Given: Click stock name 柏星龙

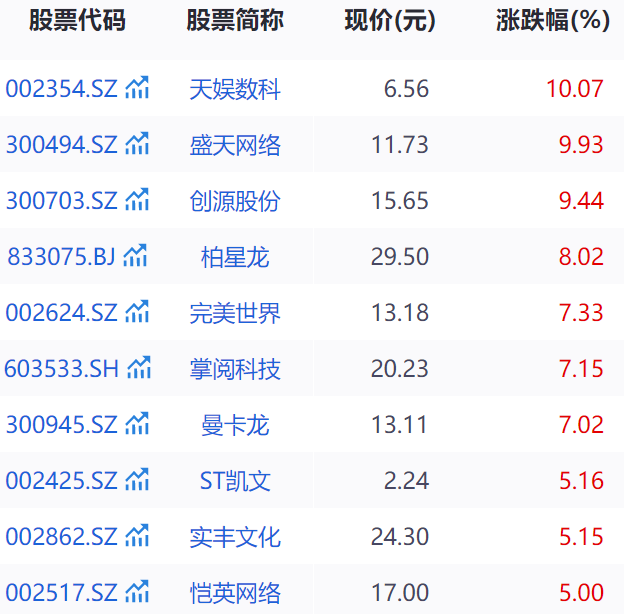Looking at the screenshot, I should coord(235,257).
